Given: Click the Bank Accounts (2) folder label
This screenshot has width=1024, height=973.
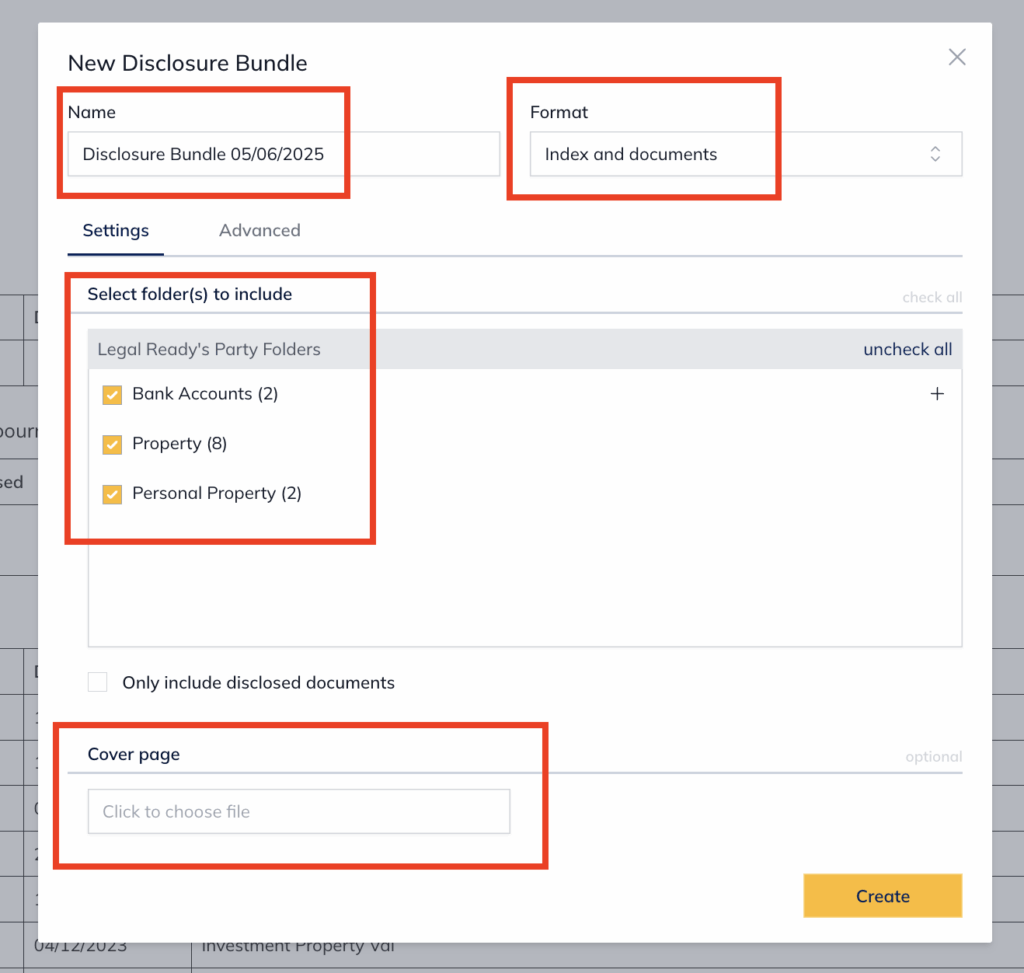Looking at the screenshot, I should click(205, 394).
